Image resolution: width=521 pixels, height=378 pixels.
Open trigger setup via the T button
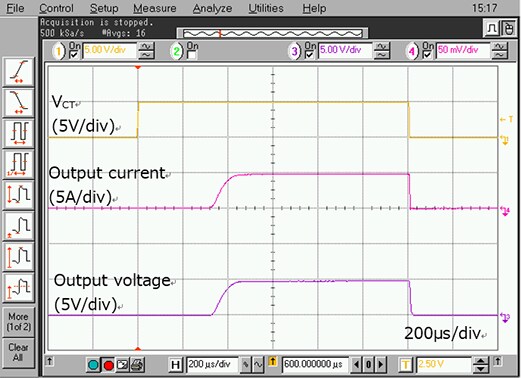click(406, 365)
